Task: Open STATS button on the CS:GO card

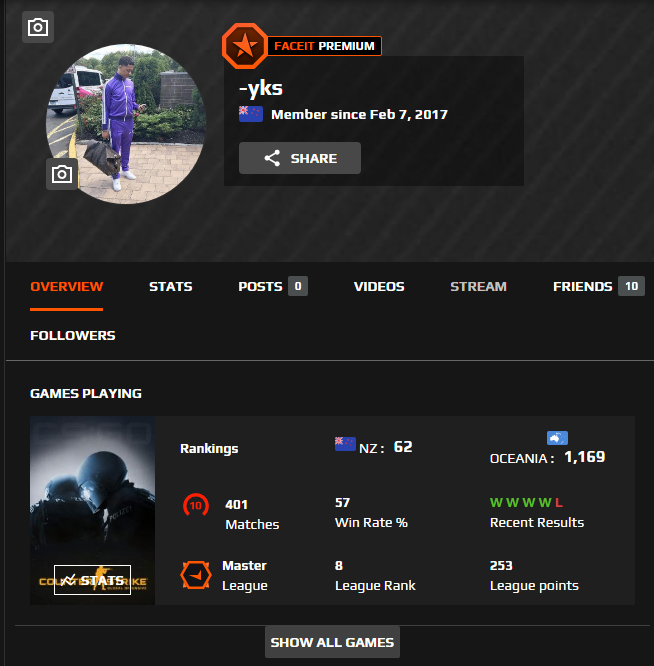Action: (93, 580)
